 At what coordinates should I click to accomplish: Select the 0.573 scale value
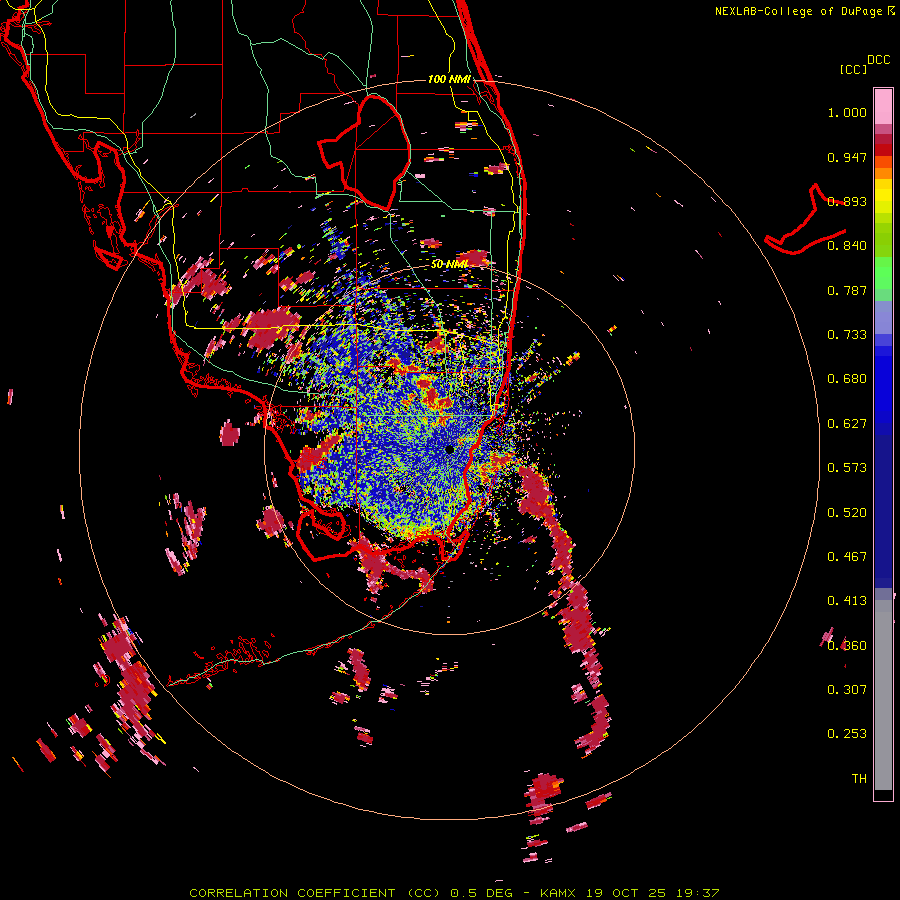tap(847, 468)
